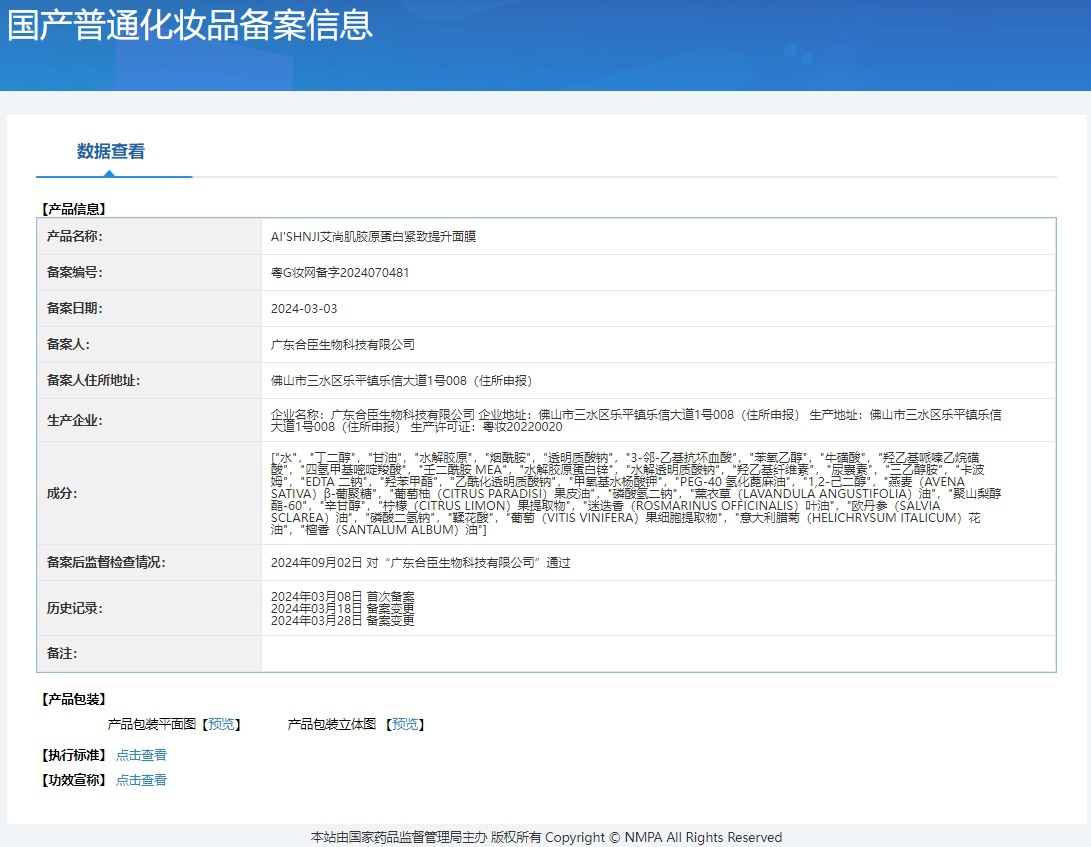Click the 产品名称 row label
The image size is (1091, 847).
point(74,237)
